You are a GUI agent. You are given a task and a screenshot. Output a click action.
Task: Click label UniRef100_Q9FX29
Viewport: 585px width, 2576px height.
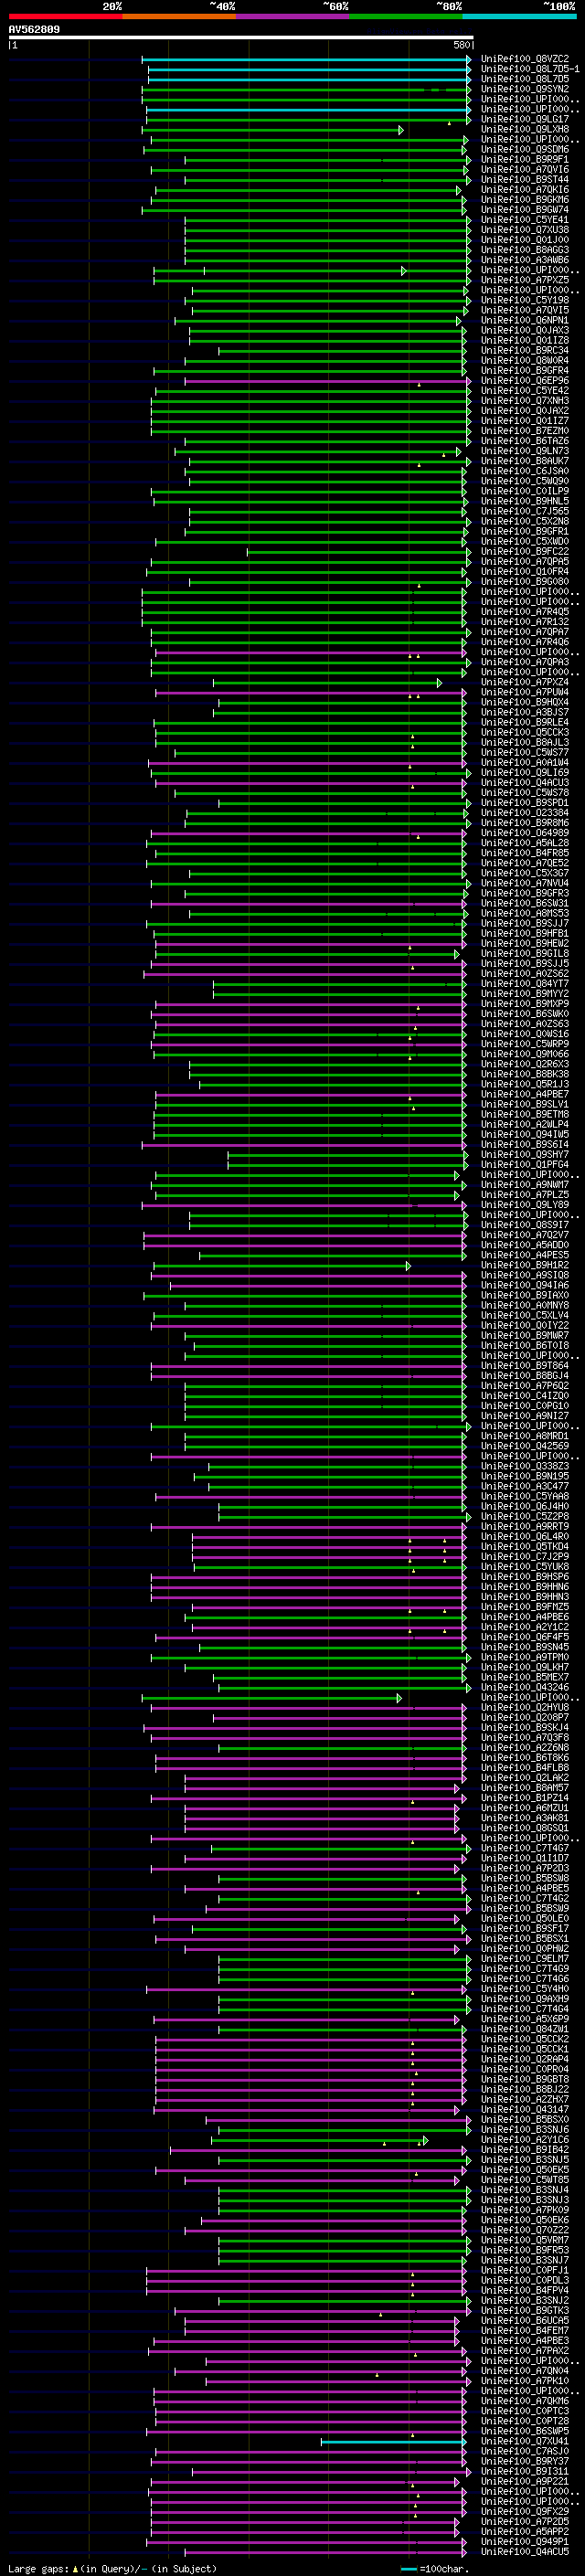(x=525, y=2511)
